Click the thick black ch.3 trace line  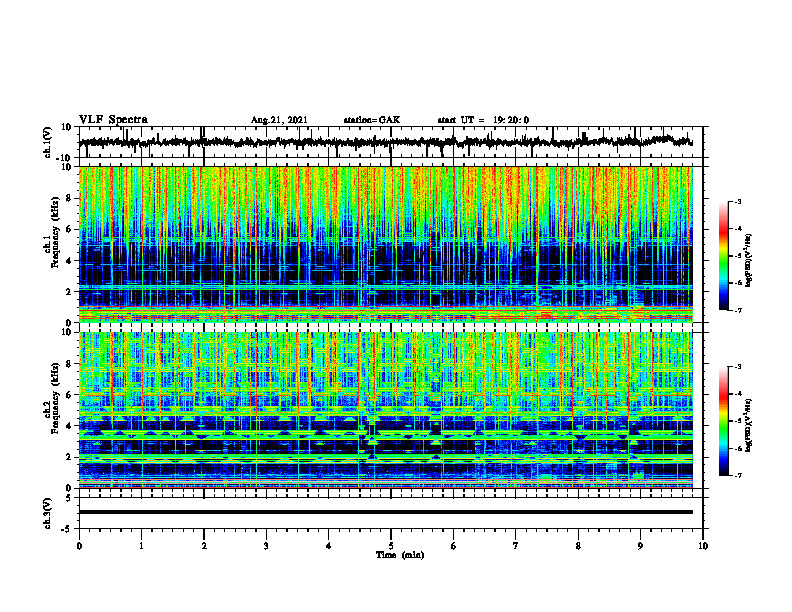click(x=385, y=512)
